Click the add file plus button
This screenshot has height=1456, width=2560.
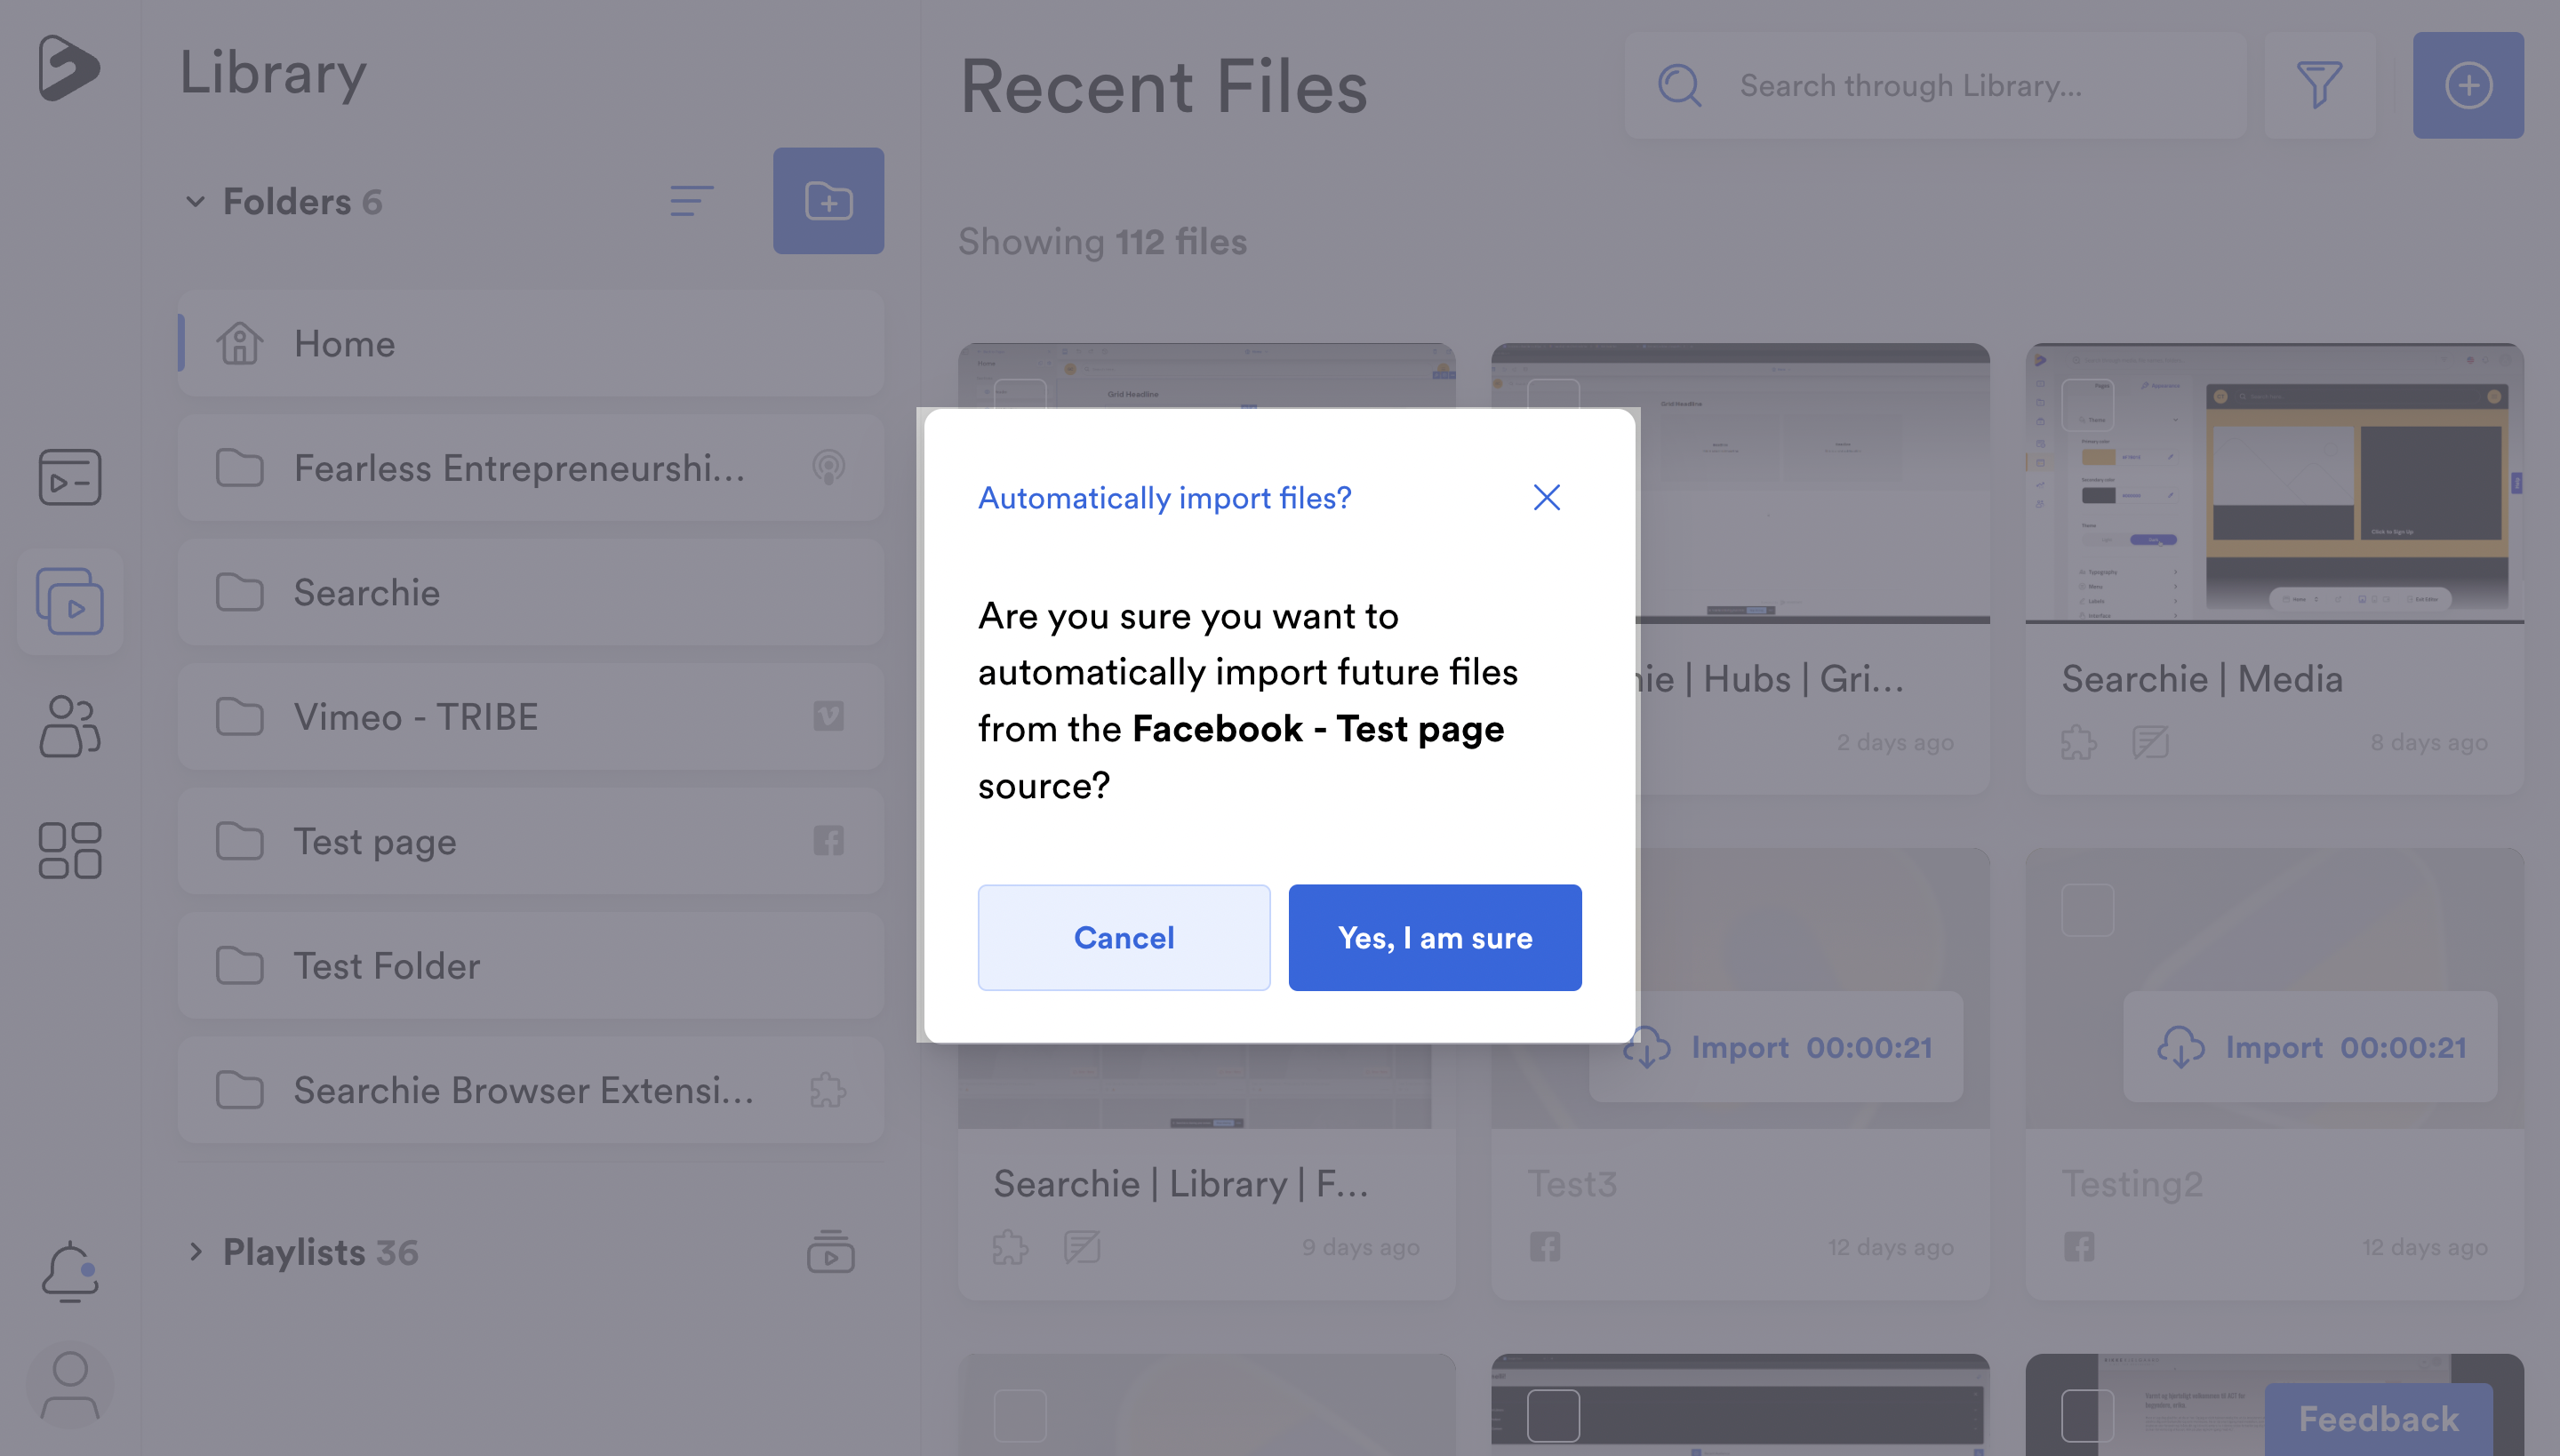coord(2468,85)
